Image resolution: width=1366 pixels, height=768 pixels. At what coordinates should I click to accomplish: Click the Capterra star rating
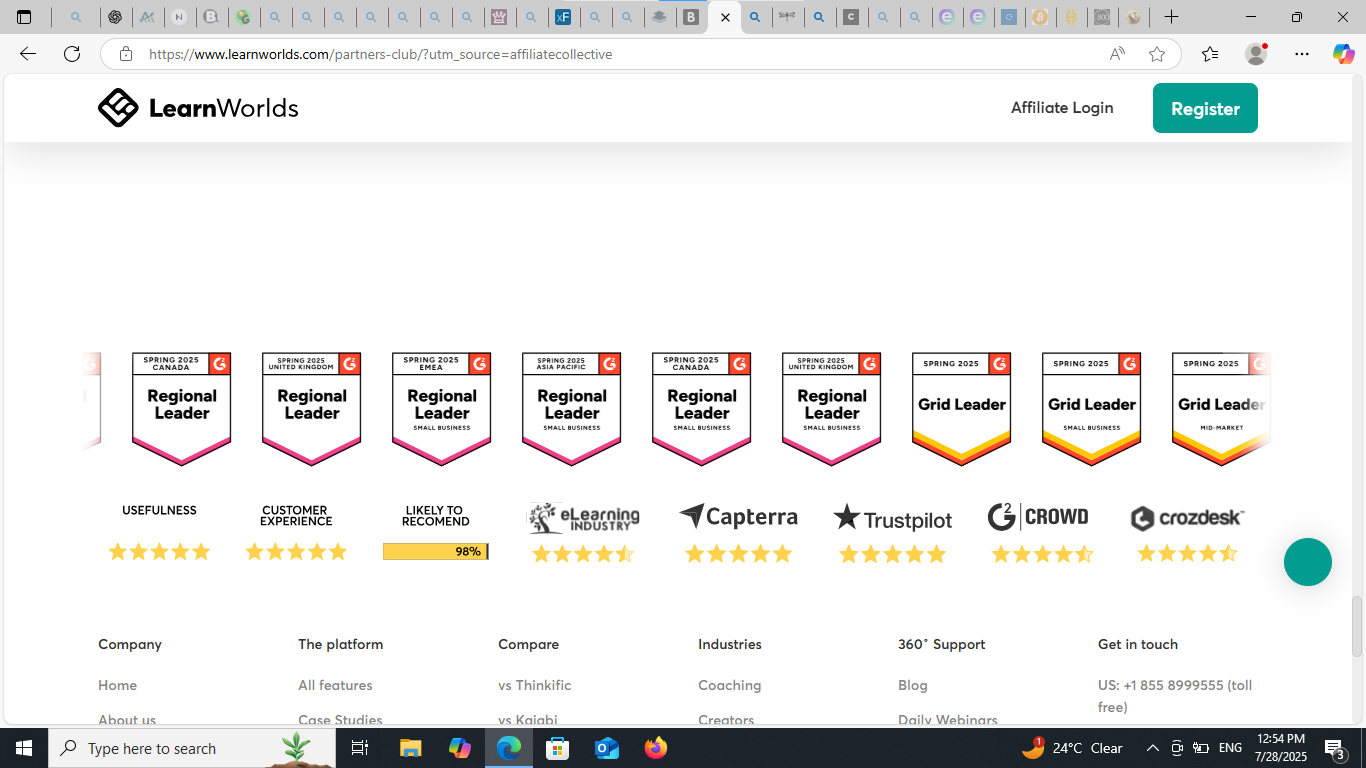coord(739,554)
